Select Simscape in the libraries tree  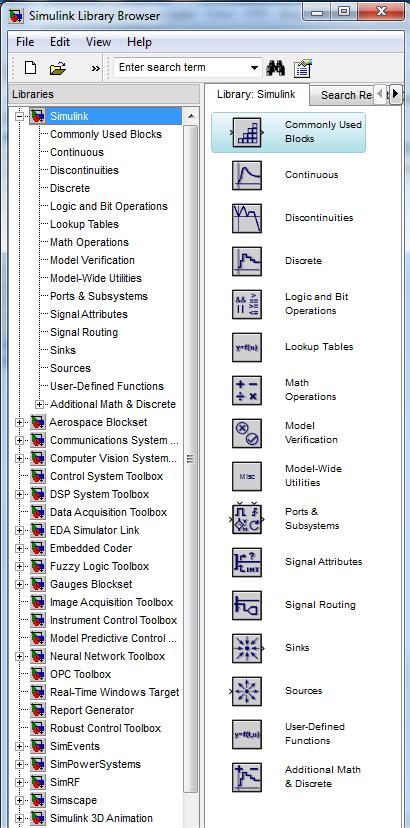(73, 800)
